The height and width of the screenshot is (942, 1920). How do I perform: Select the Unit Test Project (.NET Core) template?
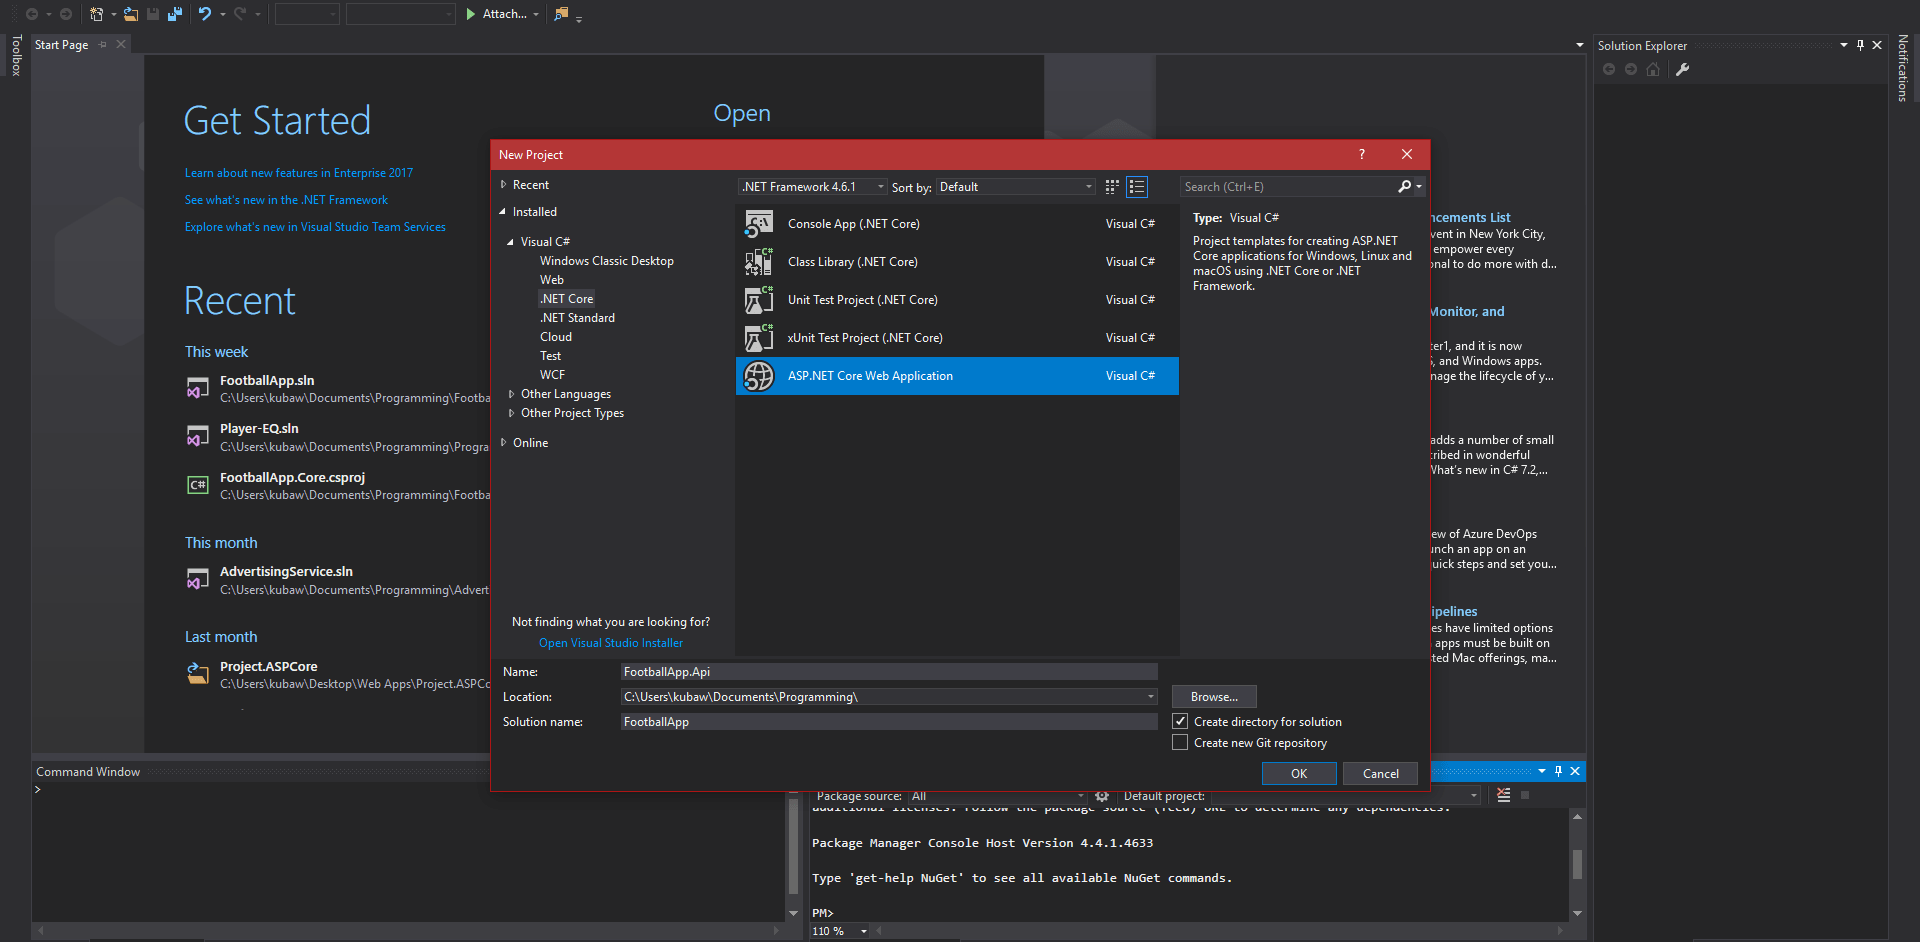pos(957,300)
